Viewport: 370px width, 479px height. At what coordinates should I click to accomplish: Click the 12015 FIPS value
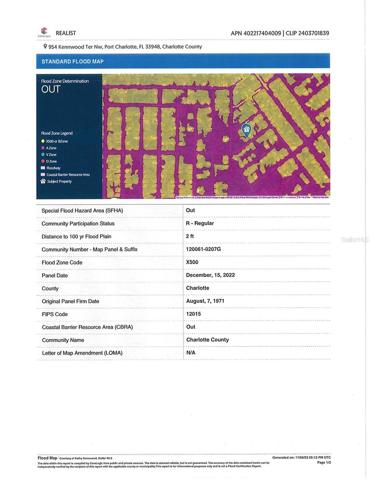coord(193,314)
